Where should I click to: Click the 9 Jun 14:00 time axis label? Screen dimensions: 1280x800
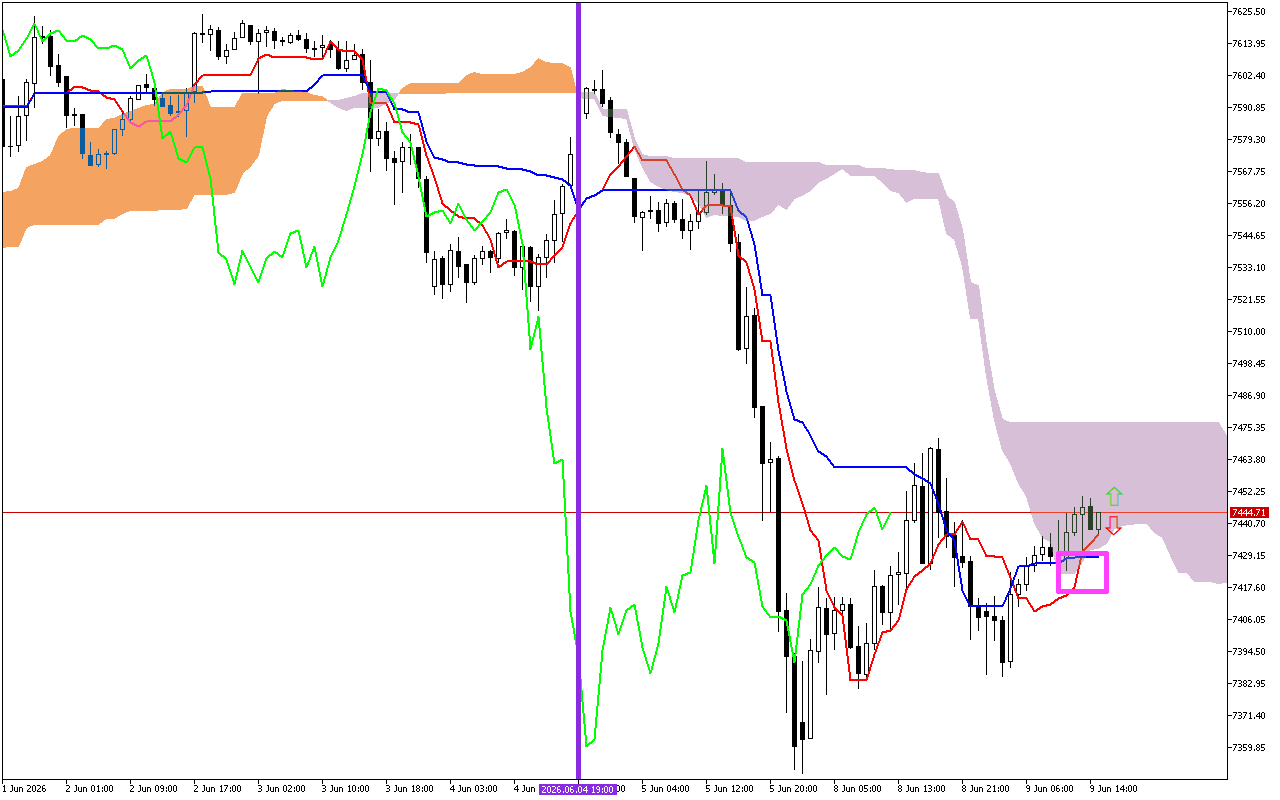pyautogui.click(x=1113, y=789)
